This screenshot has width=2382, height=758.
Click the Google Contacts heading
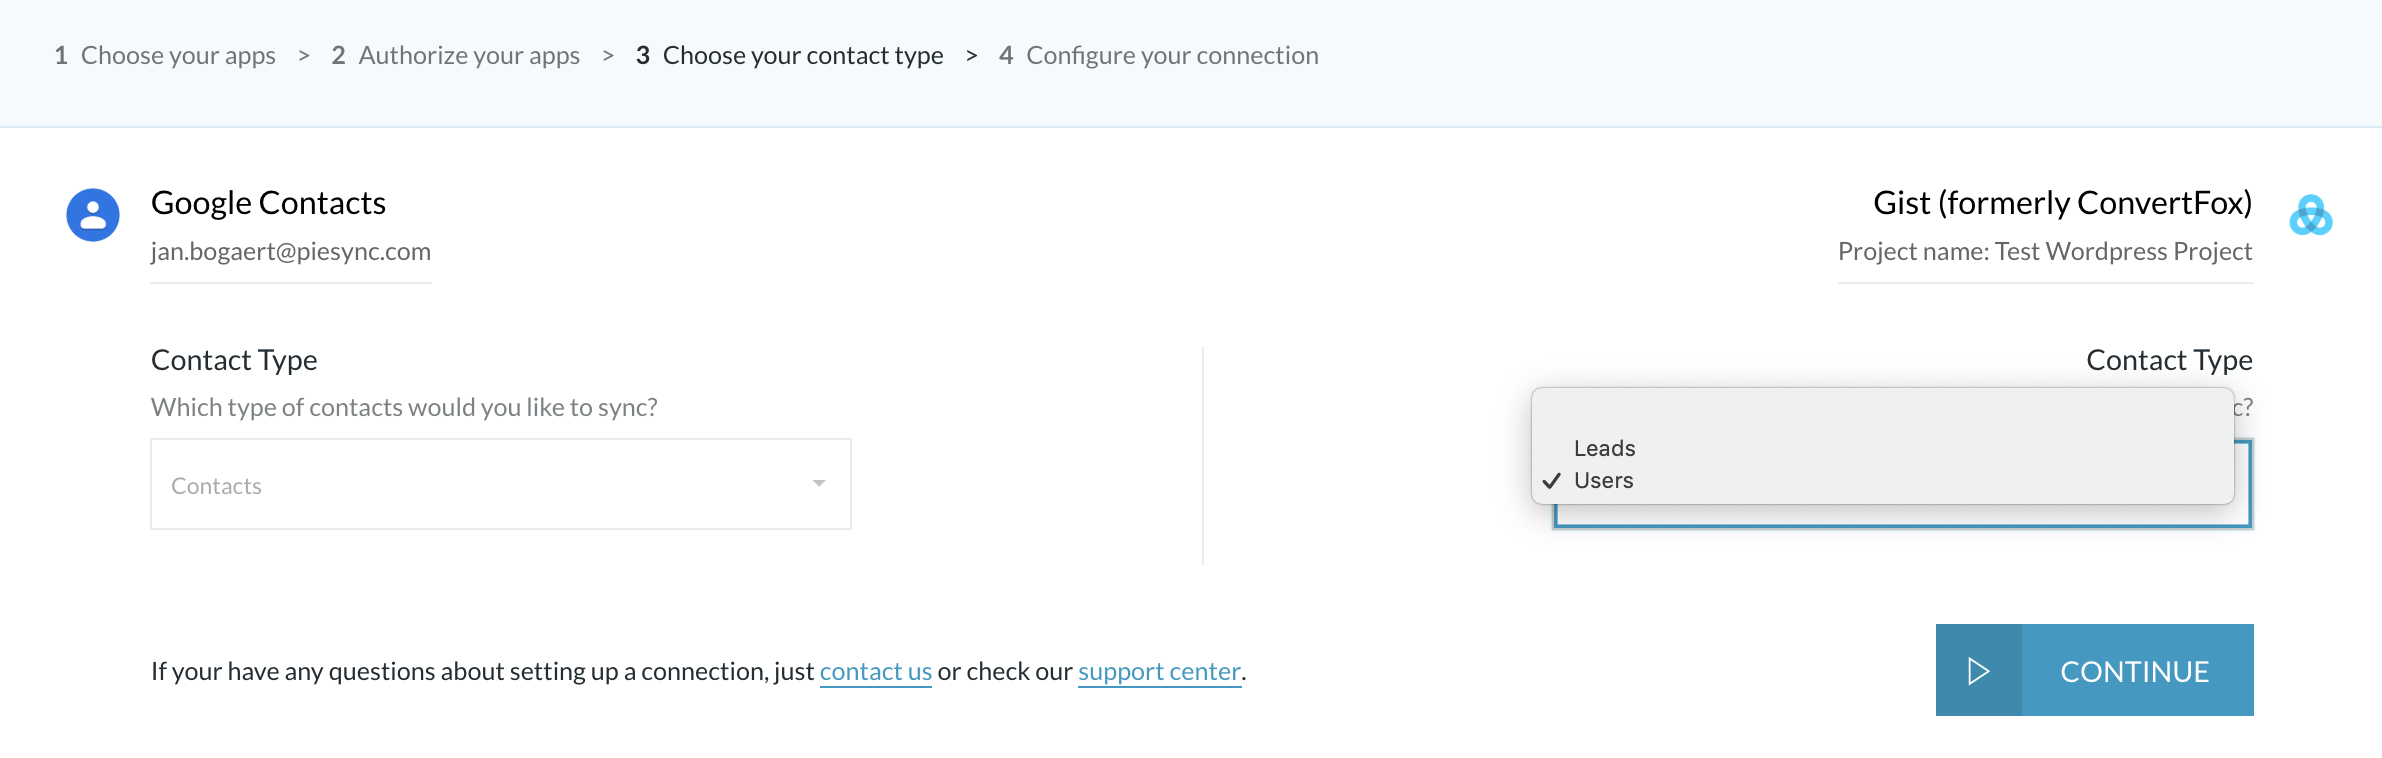pos(269,203)
